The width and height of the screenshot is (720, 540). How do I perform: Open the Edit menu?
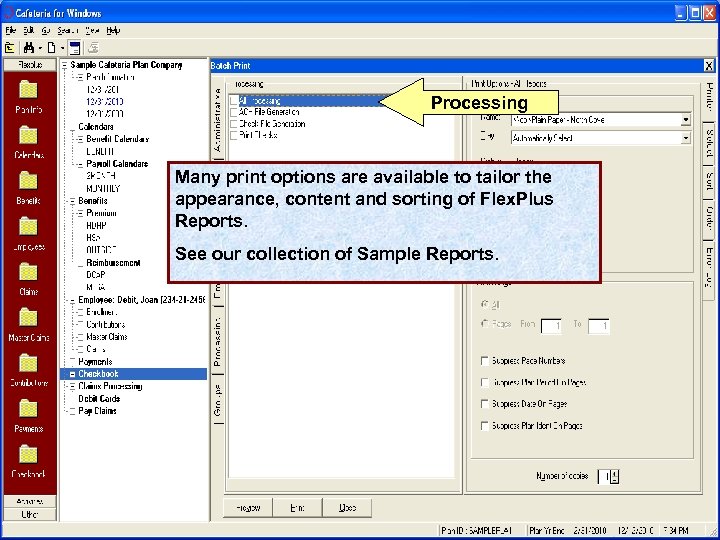(28, 30)
